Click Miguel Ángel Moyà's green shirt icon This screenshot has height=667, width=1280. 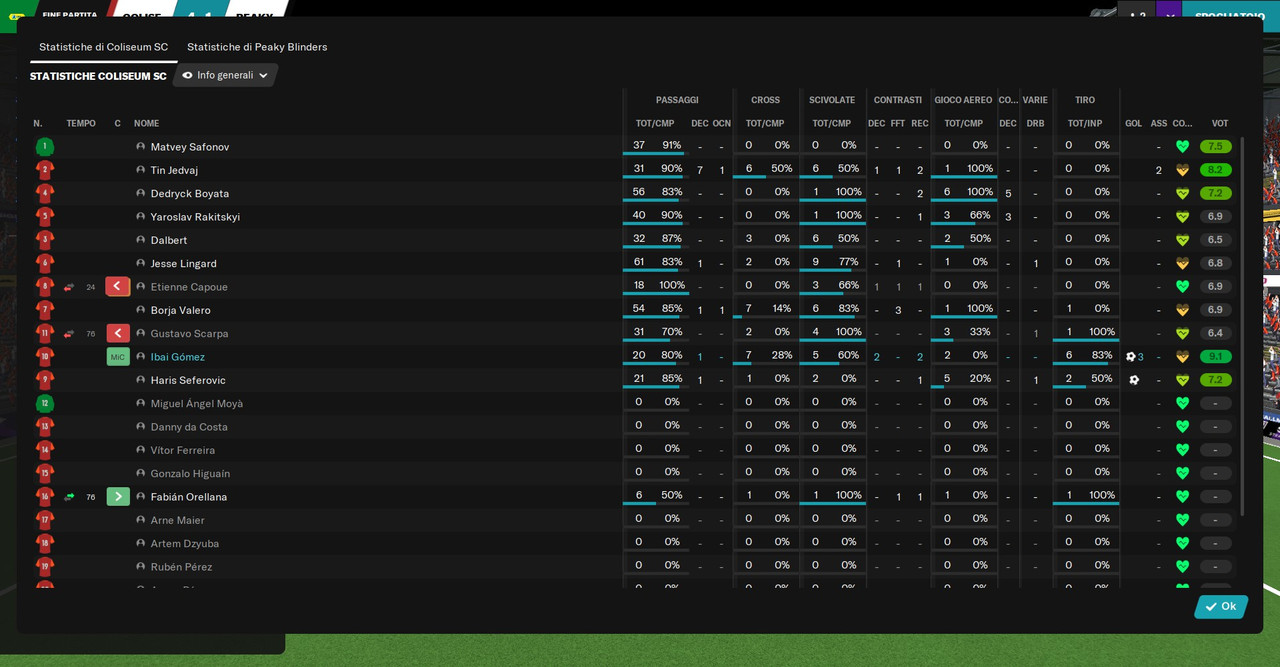coord(45,404)
